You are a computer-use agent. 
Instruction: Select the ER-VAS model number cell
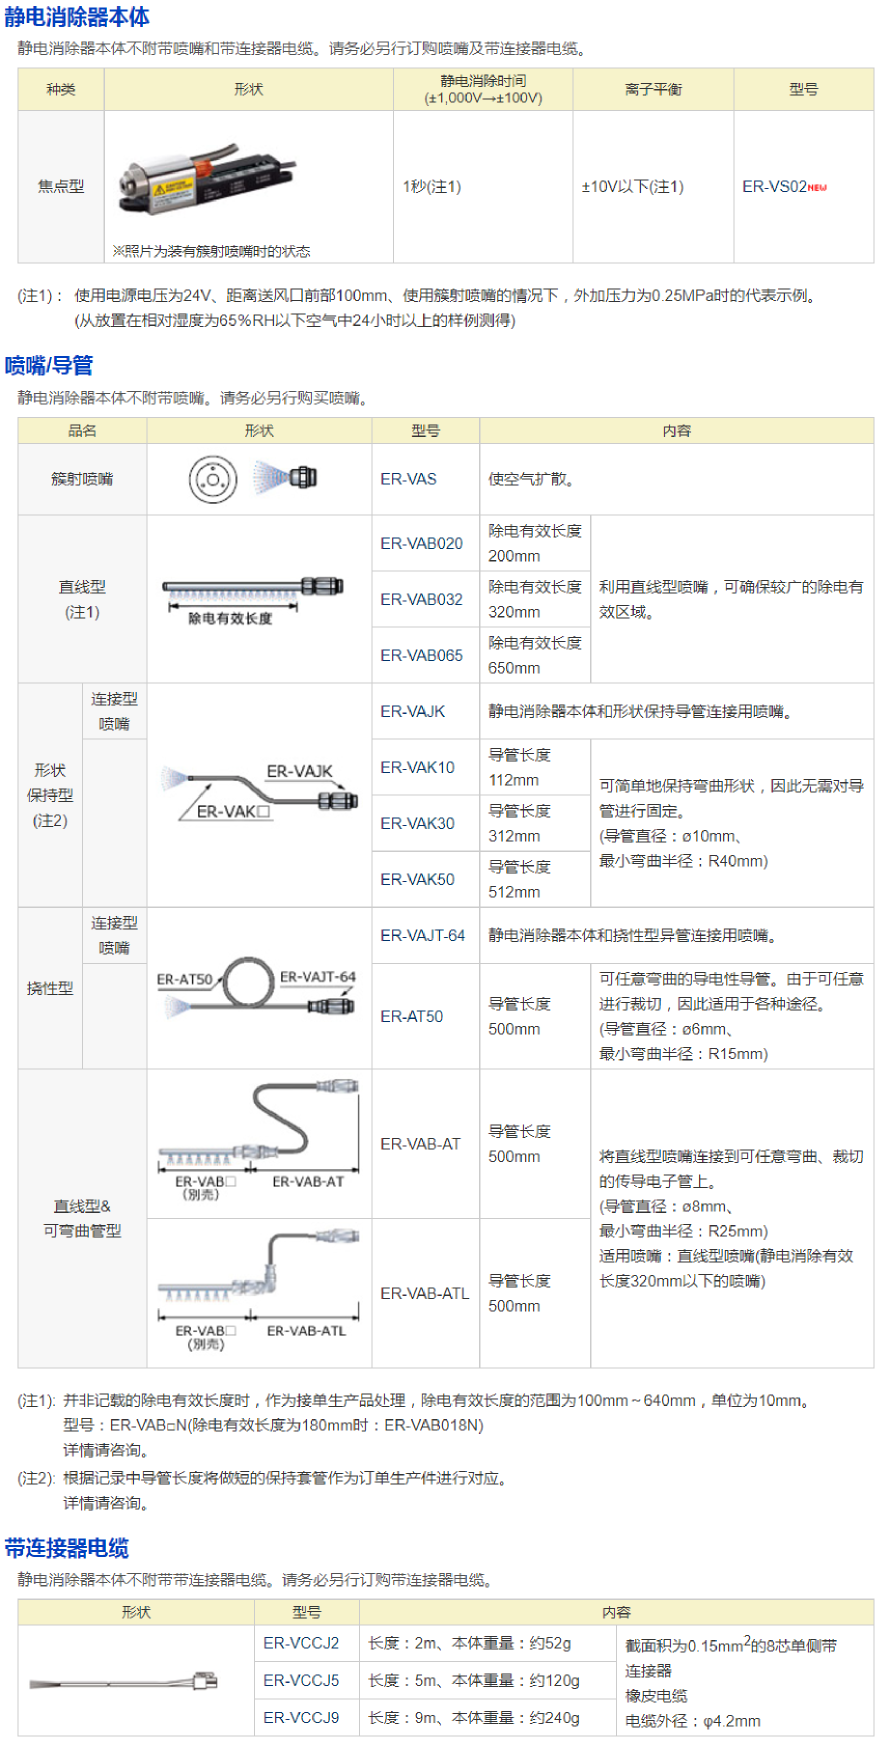[408, 479]
